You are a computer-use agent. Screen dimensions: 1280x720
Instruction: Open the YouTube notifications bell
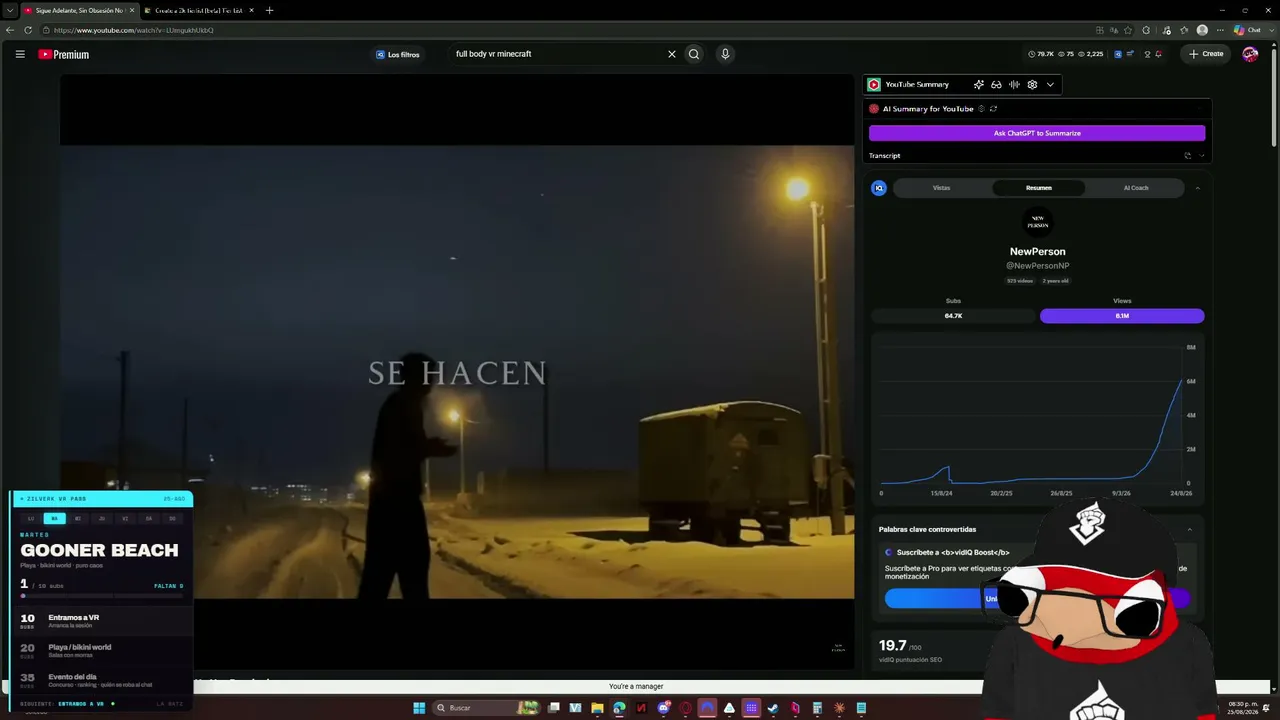[x=1158, y=54]
